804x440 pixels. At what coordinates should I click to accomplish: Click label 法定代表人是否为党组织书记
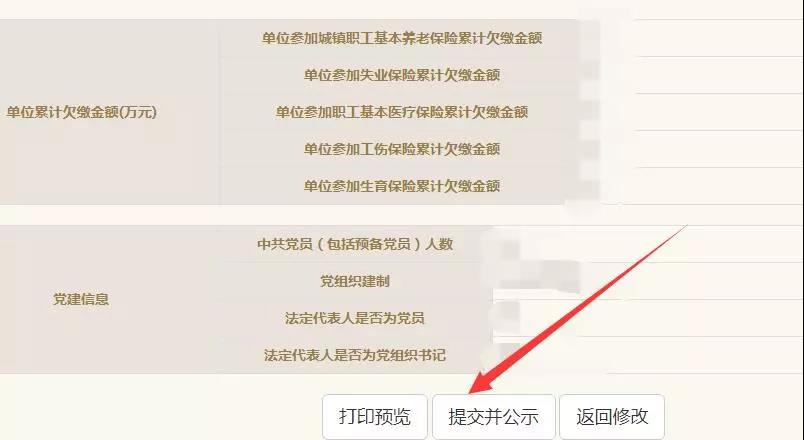pos(355,355)
